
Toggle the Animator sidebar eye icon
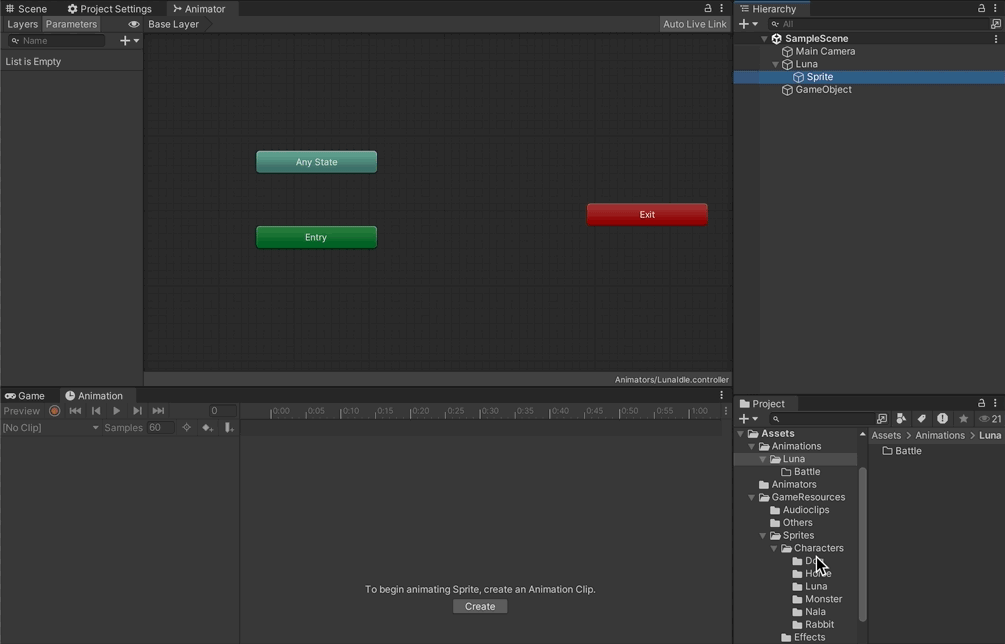pyautogui.click(x=133, y=24)
